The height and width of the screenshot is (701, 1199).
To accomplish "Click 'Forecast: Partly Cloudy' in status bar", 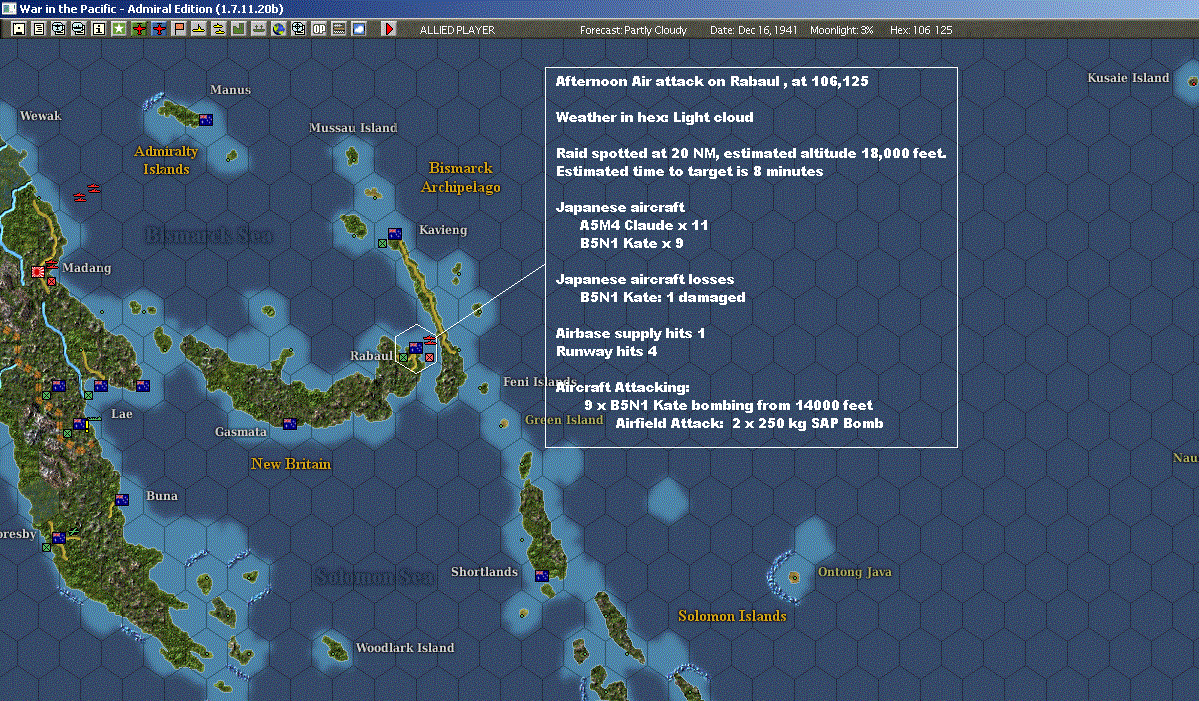I will click(x=633, y=30).
